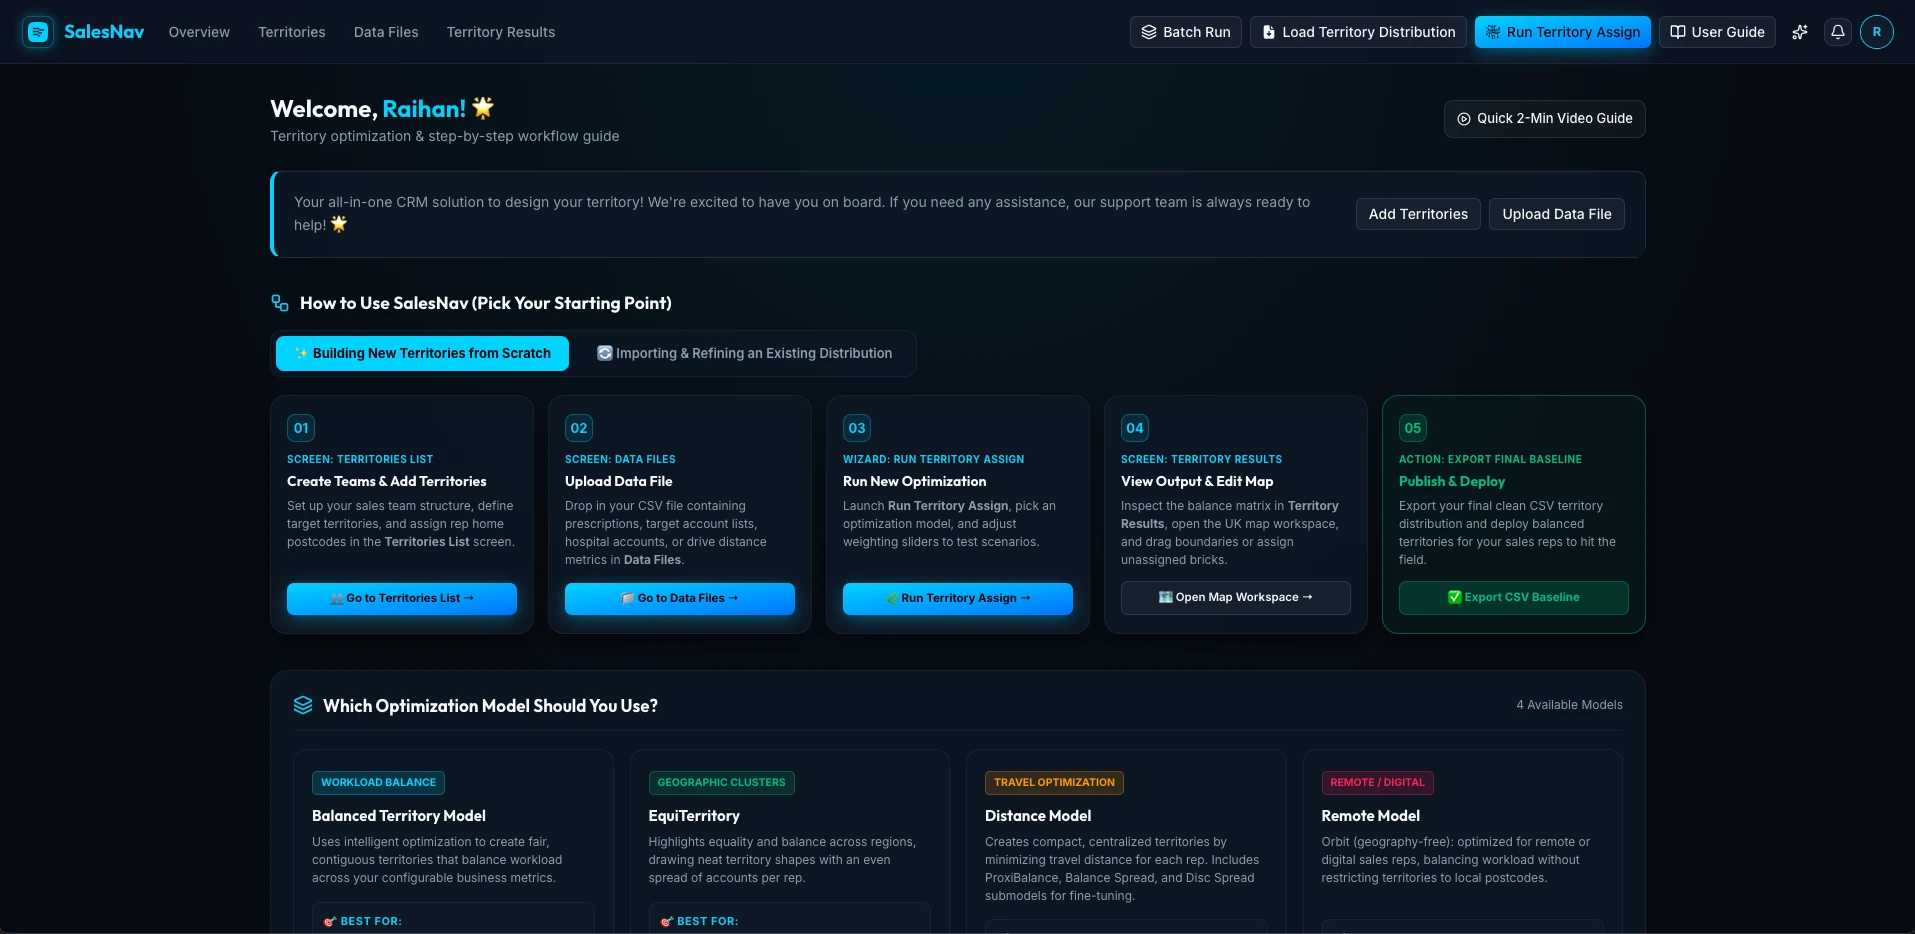Click the GEOGRAPHIC CLUSTERS tag

[721, 782]
